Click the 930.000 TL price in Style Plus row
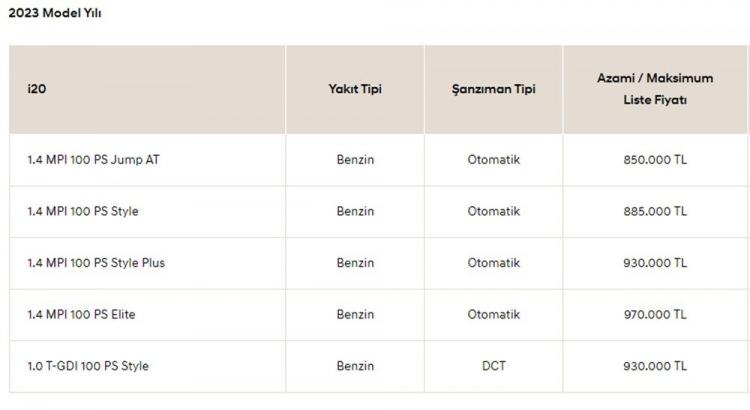Screen dimensions: 750x410 [655, 263]
